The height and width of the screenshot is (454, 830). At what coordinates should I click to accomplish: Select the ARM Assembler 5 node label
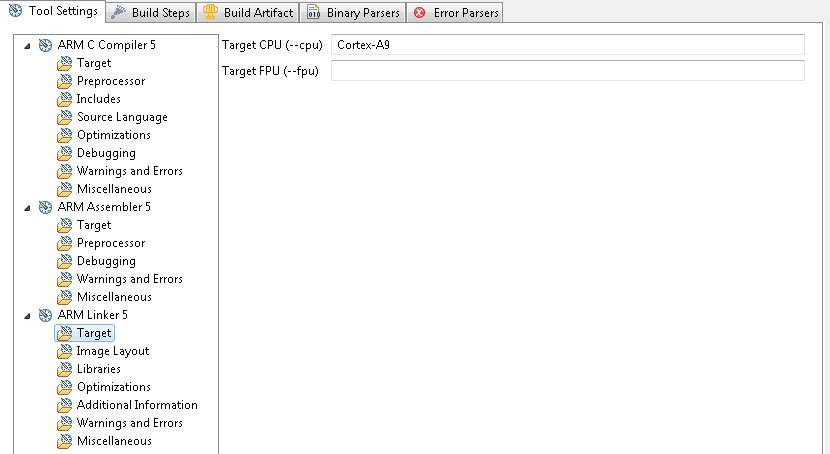point(104,207)
